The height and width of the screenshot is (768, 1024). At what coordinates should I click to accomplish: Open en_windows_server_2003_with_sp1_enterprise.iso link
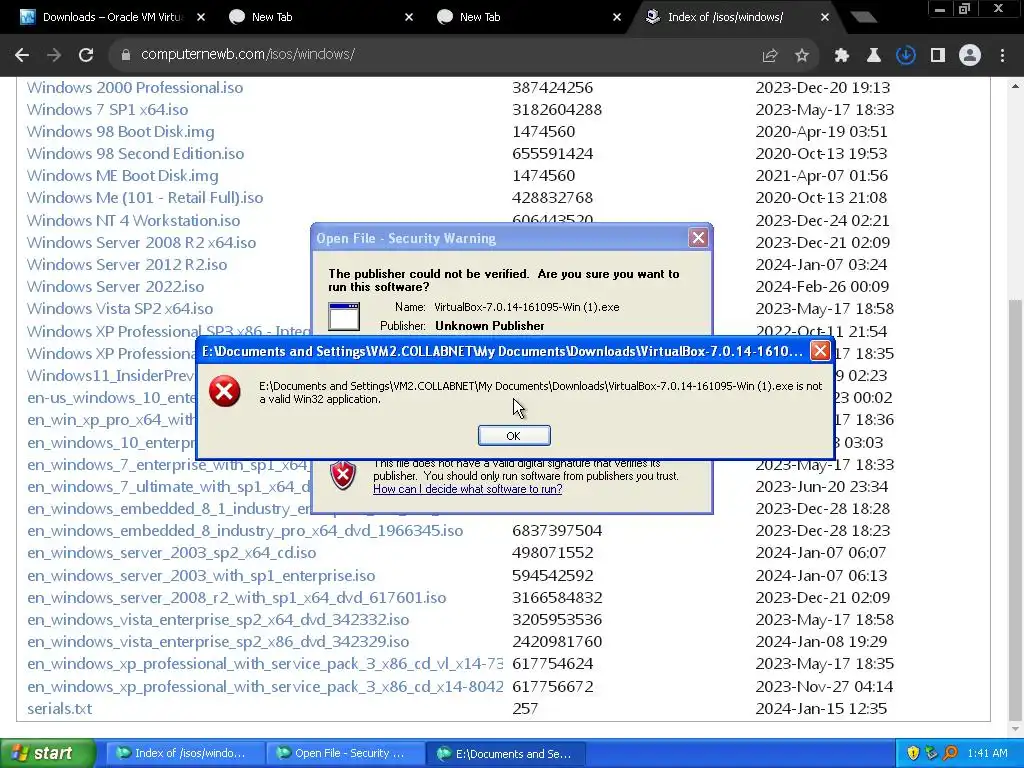[x=201, y=576]
